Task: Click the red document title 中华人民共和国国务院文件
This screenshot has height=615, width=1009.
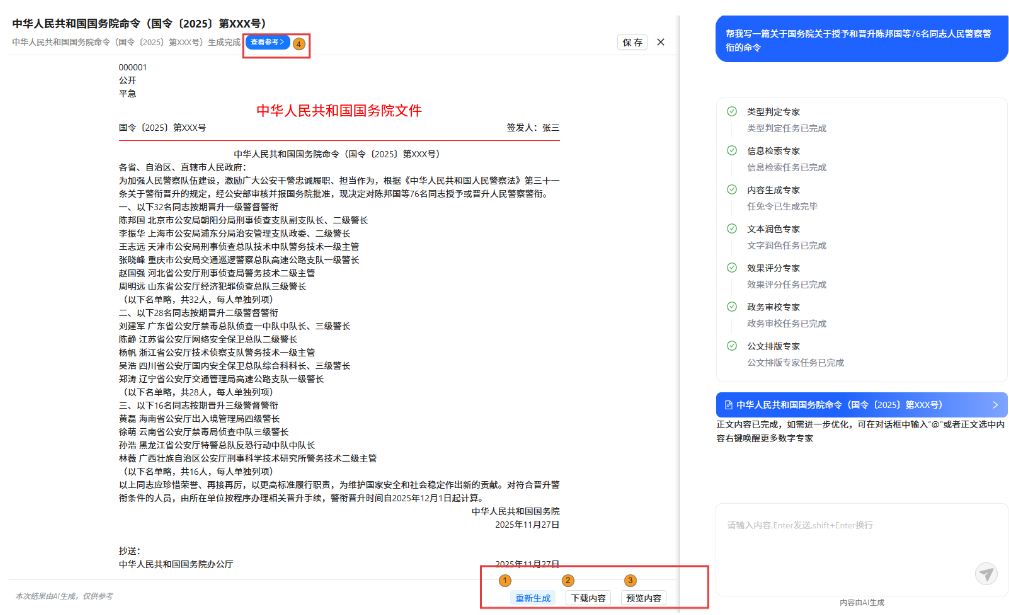Action: click(x=339, y=110)
